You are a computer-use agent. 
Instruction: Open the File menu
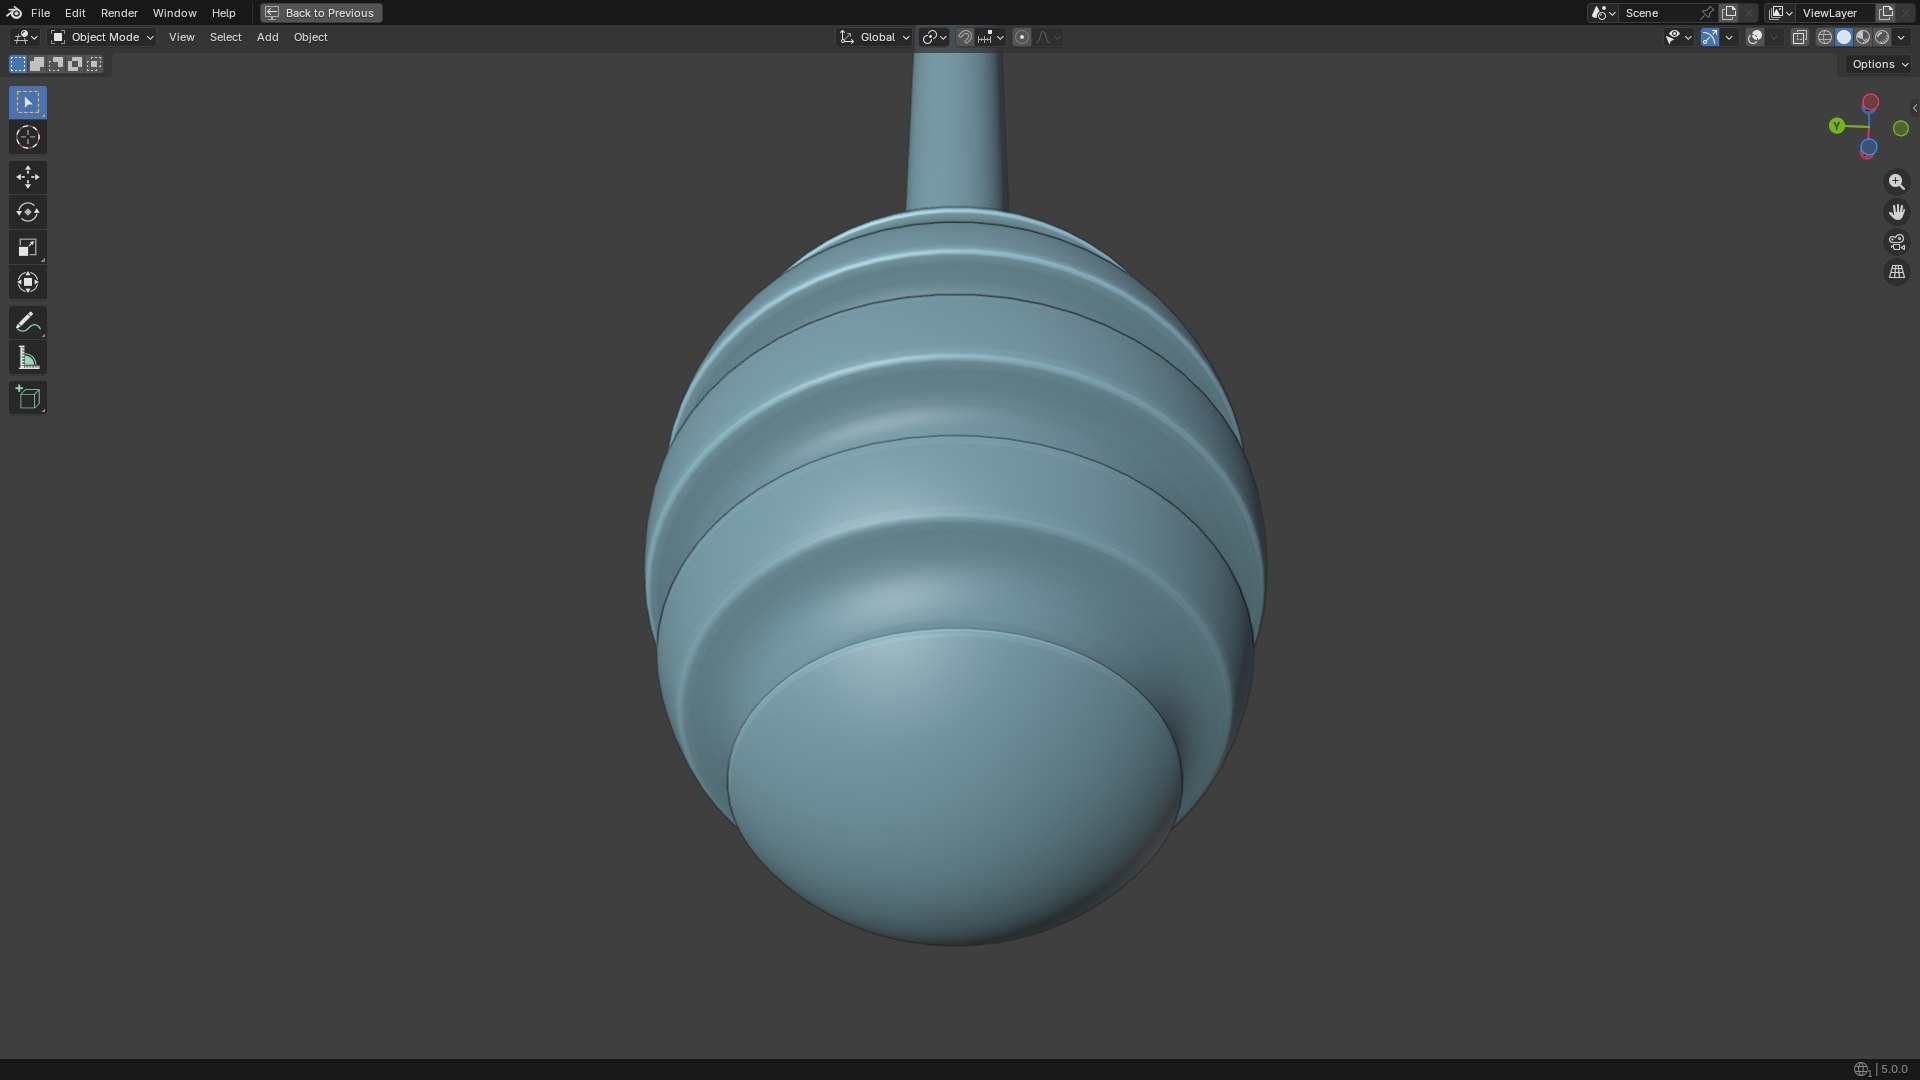pos(40,13)
